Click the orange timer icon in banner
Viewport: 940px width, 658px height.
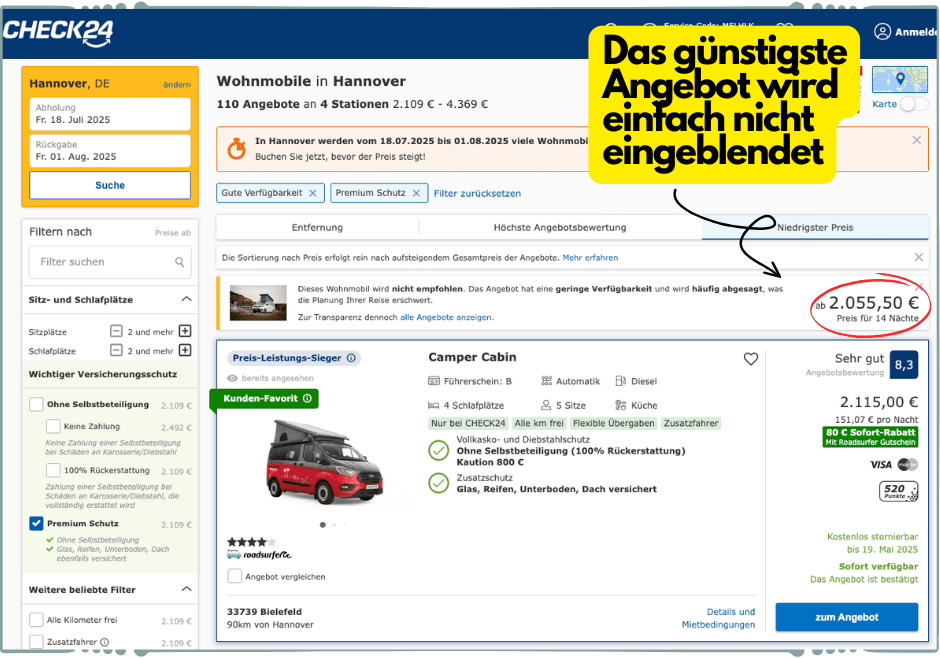tap(236, 148)
